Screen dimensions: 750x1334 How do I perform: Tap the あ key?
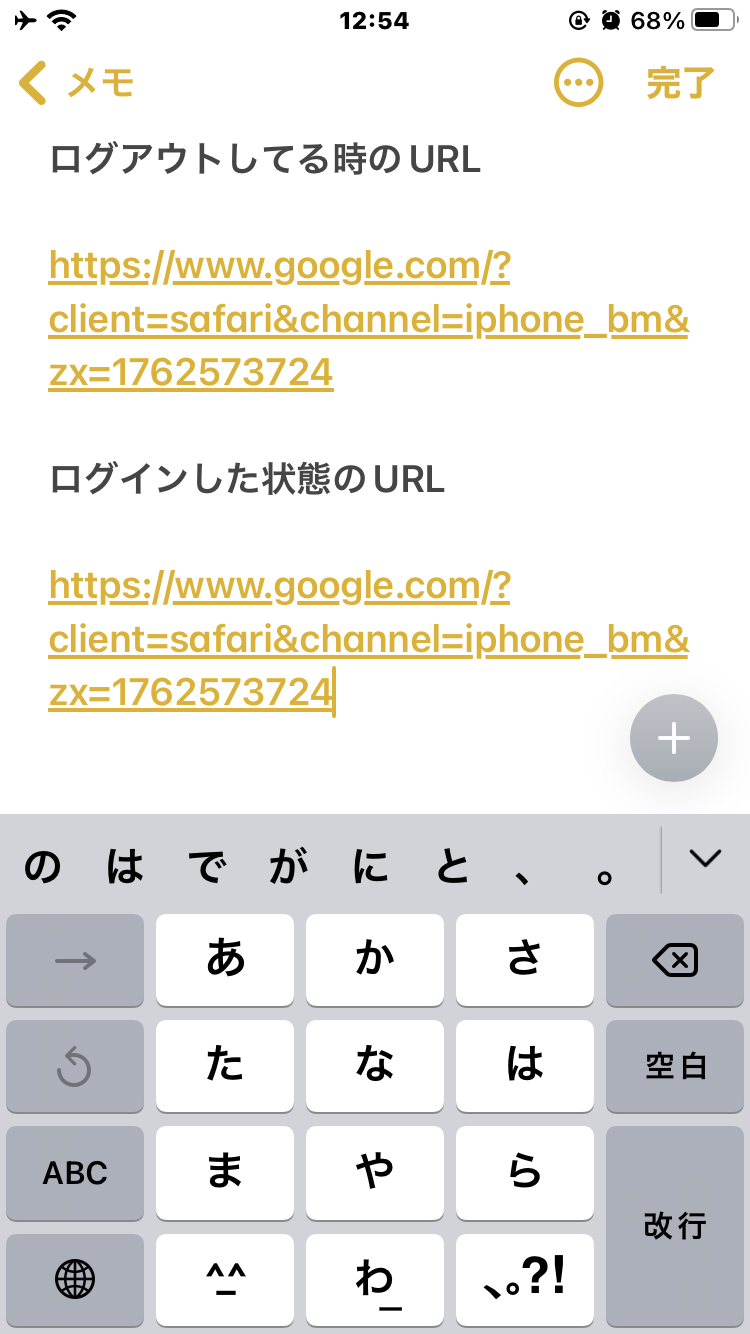point(225,960)
